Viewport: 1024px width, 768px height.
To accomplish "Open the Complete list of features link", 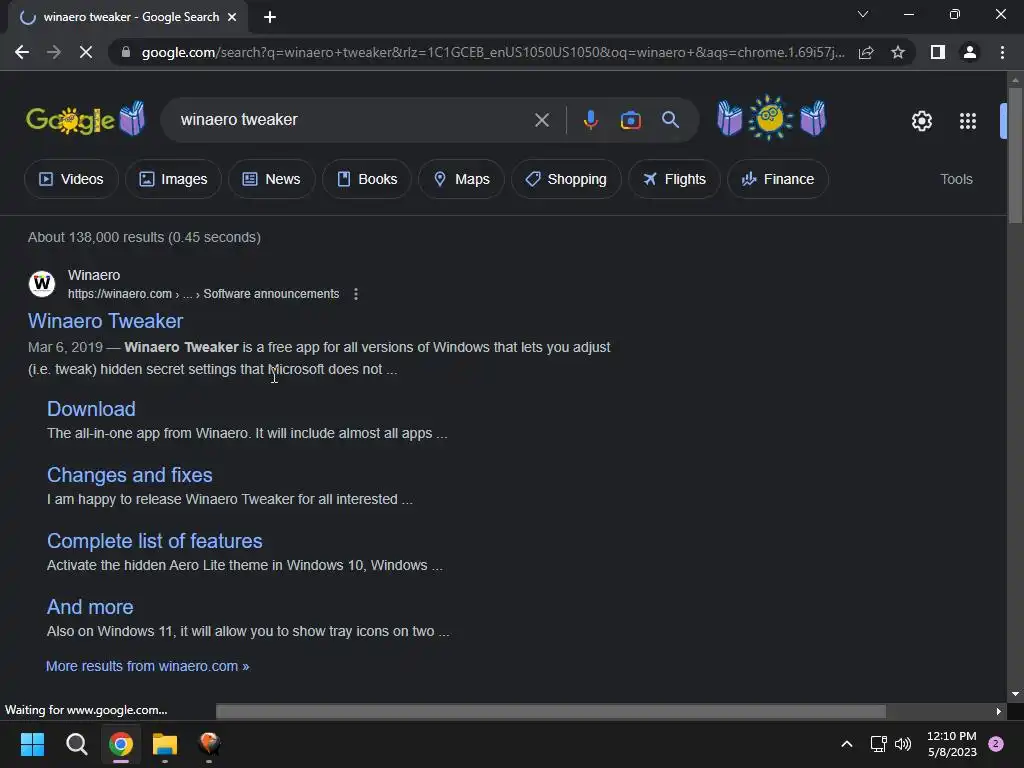I will coord(155,541).
